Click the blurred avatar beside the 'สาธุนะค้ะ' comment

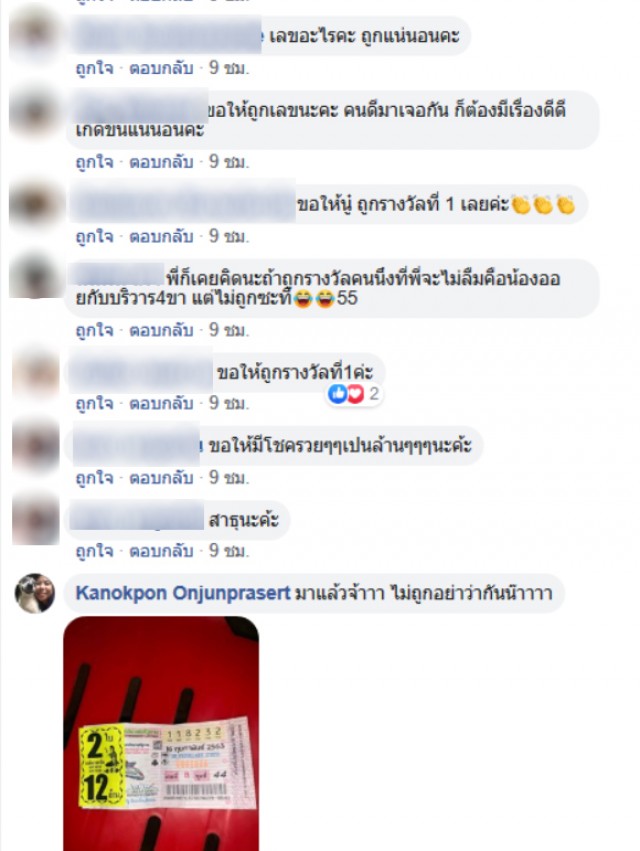(35, 518)
